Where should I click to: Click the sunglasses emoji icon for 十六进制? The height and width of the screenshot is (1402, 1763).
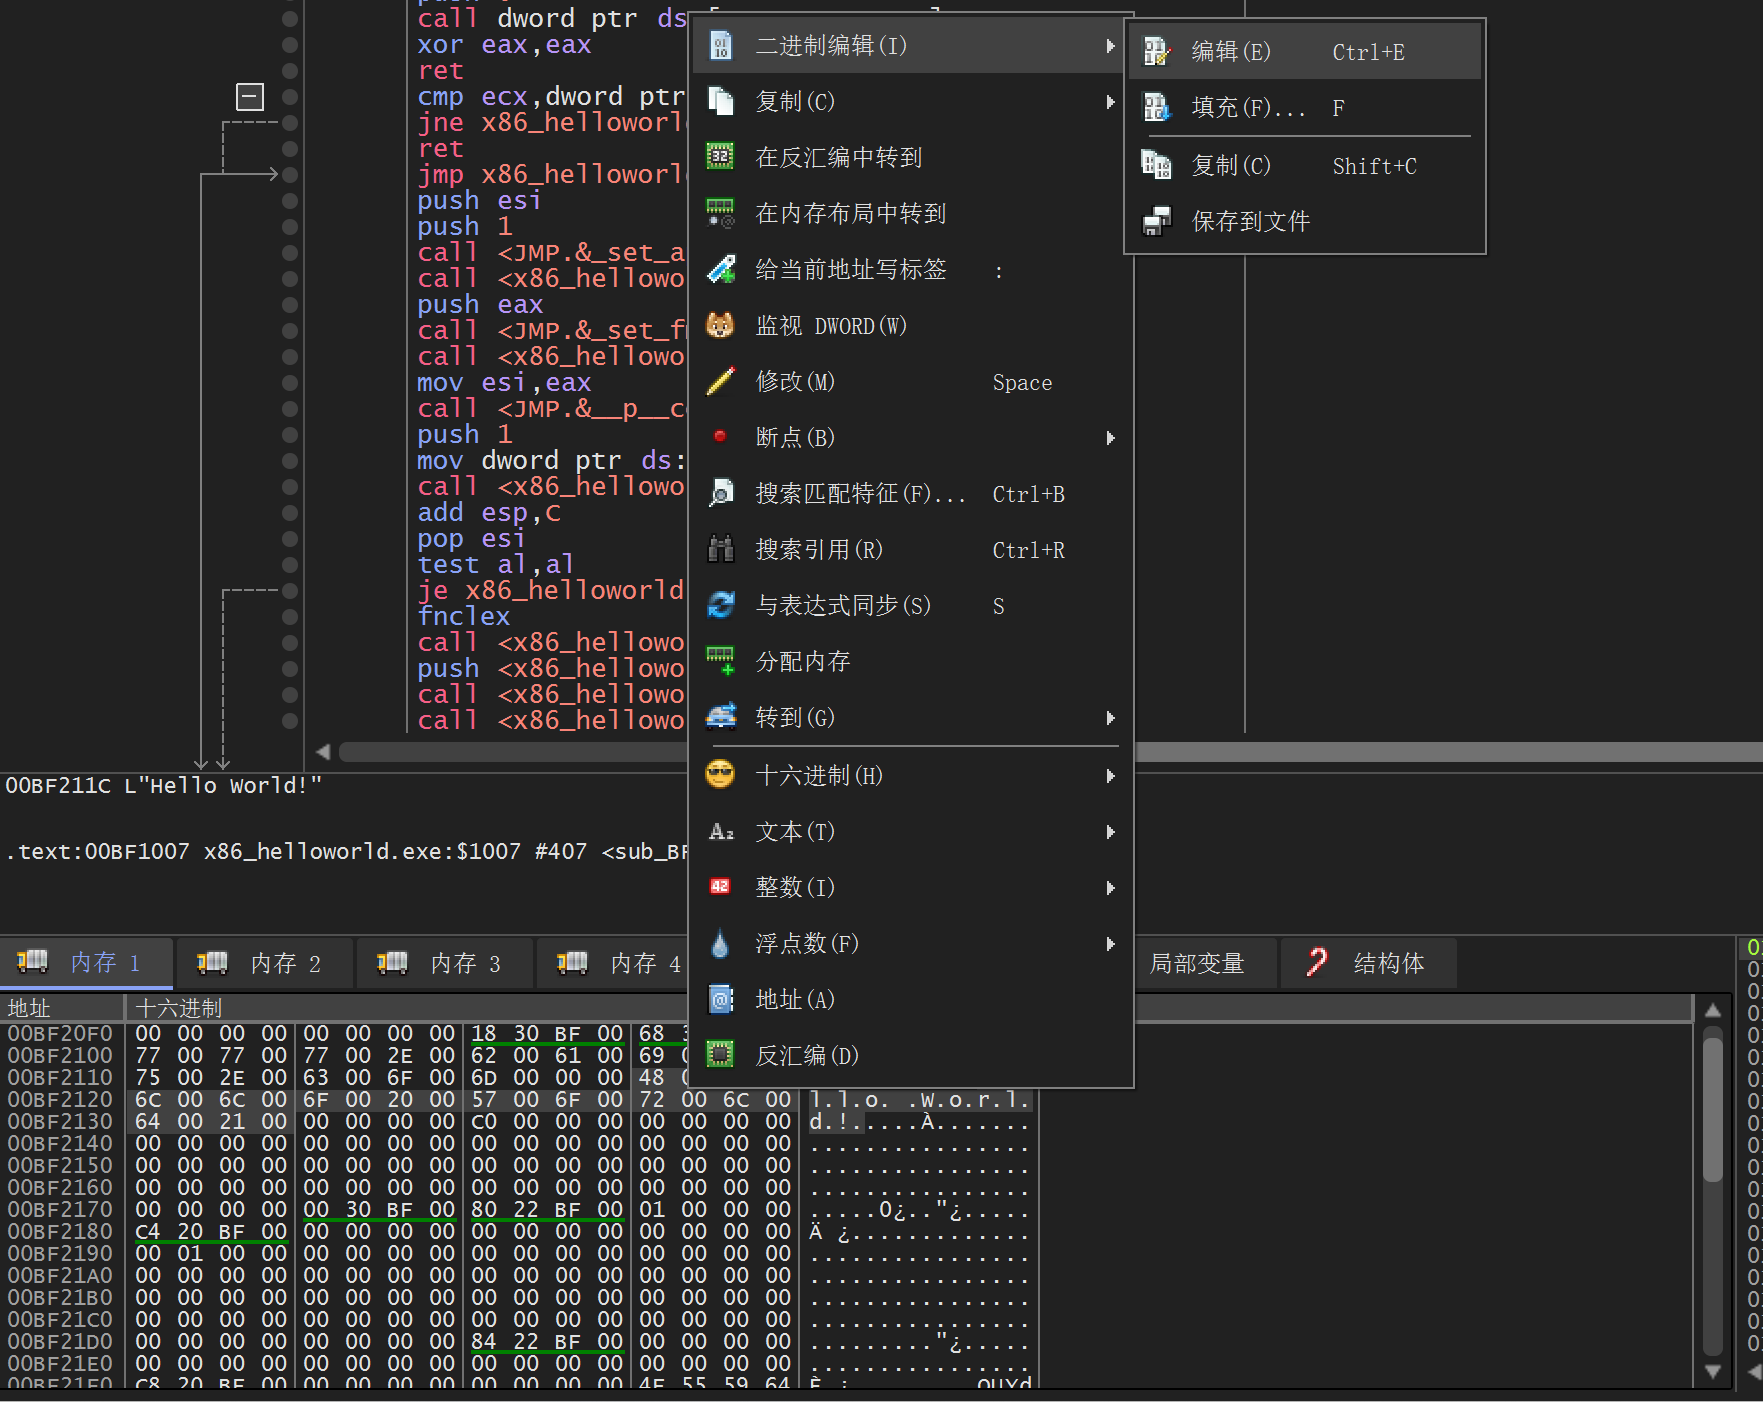coord(720,775)
